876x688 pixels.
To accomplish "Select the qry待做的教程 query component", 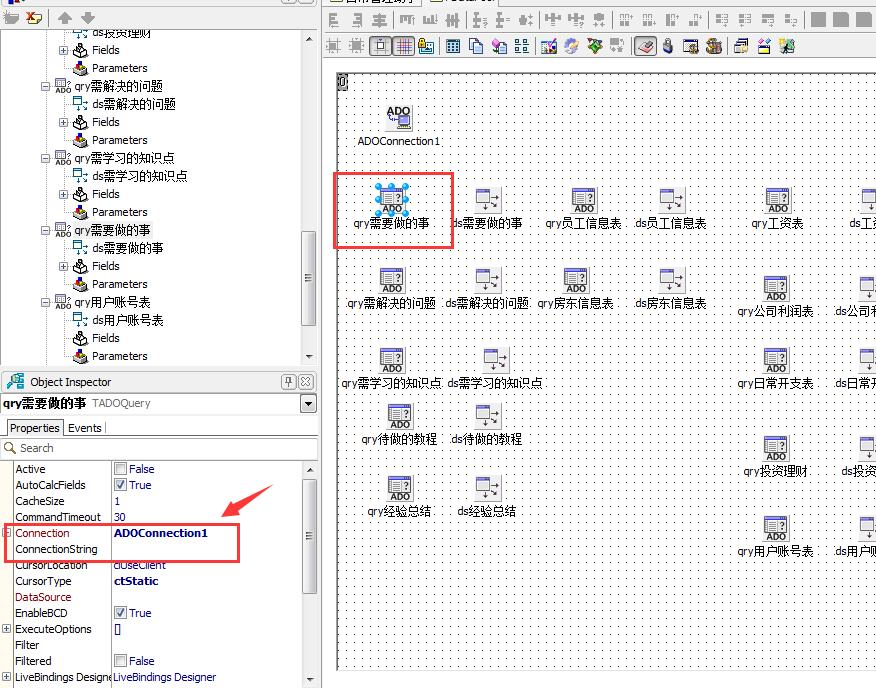I will pos(399,416).
